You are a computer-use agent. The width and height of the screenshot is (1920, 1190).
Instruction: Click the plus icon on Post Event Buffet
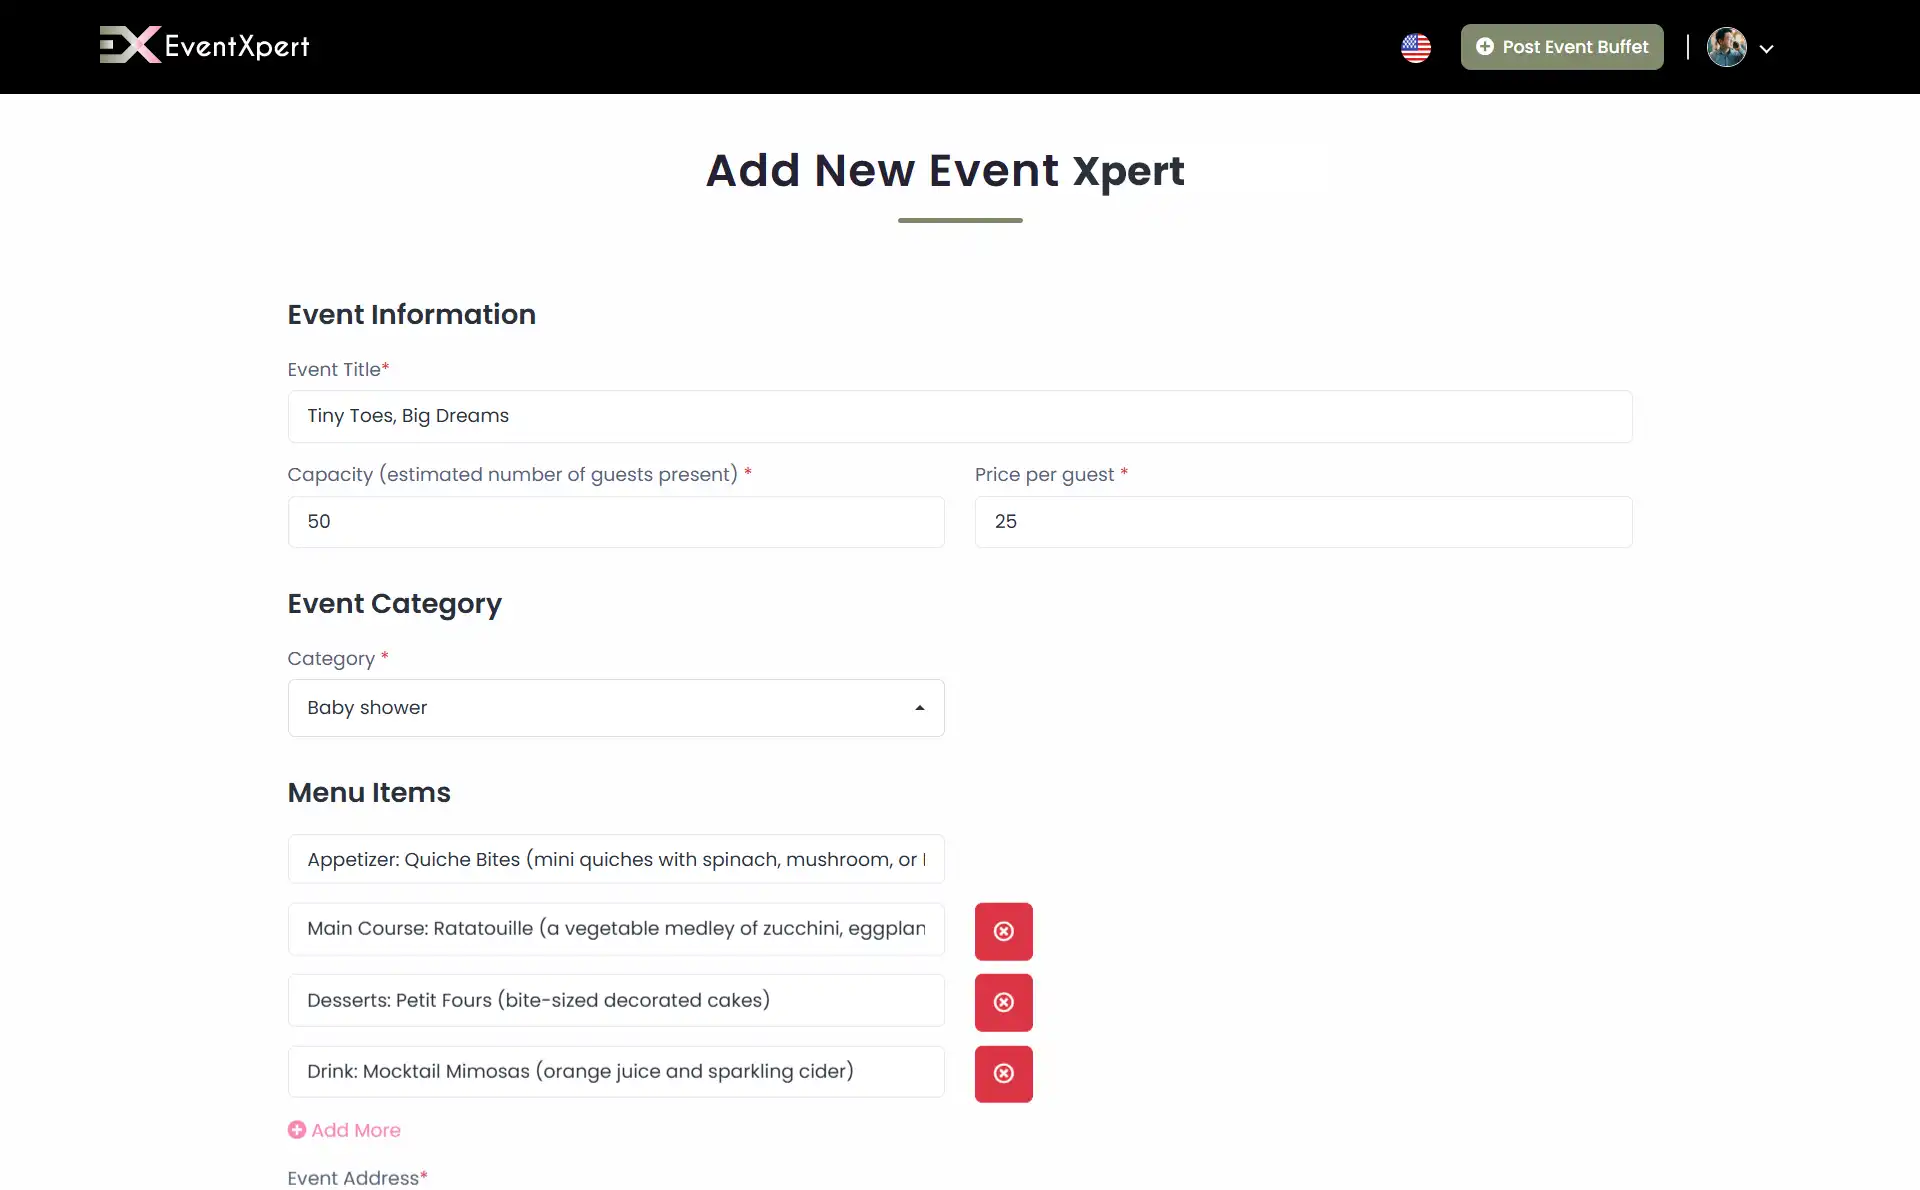point(1484,46)
